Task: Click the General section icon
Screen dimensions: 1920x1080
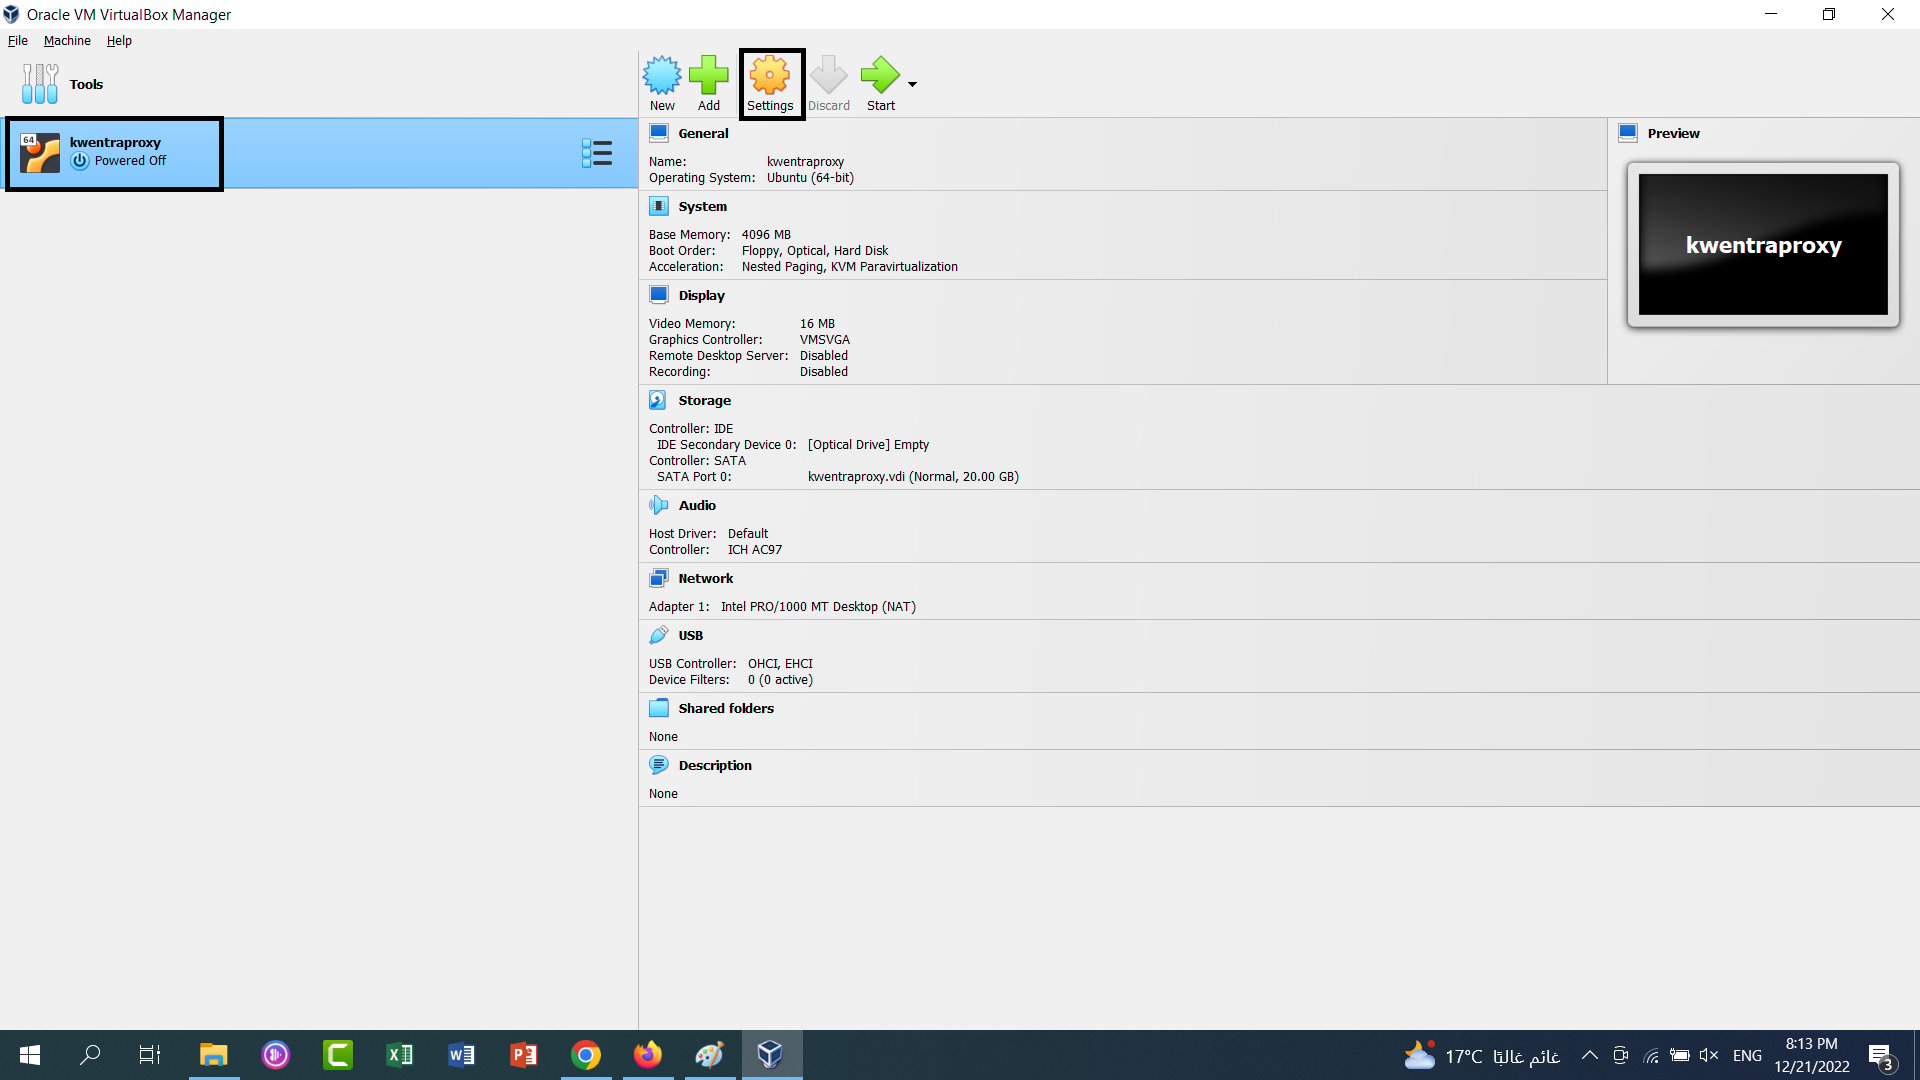Action: coord(659,133)
